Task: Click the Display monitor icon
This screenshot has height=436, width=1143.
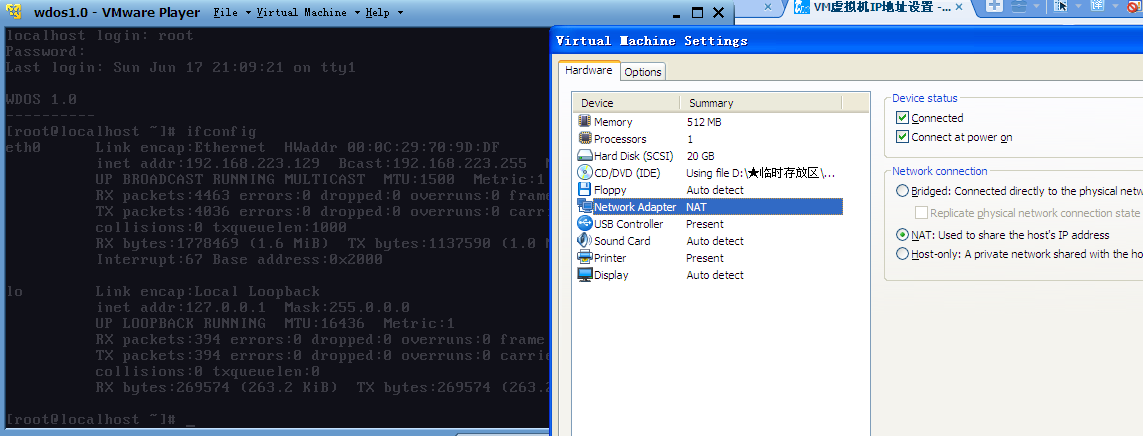Action: point(585,274)
